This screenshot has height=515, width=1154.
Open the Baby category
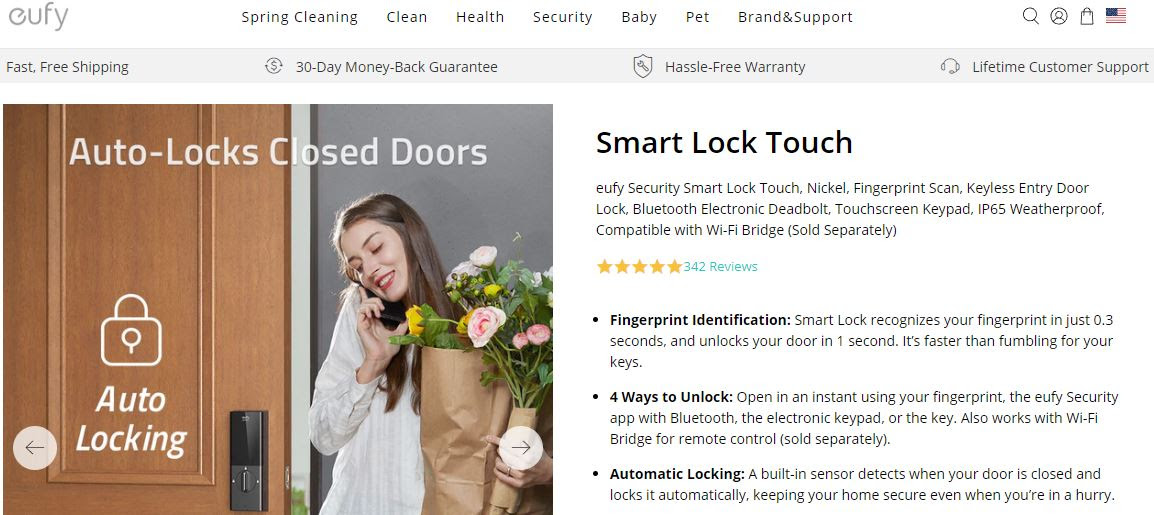click(639, 17)
